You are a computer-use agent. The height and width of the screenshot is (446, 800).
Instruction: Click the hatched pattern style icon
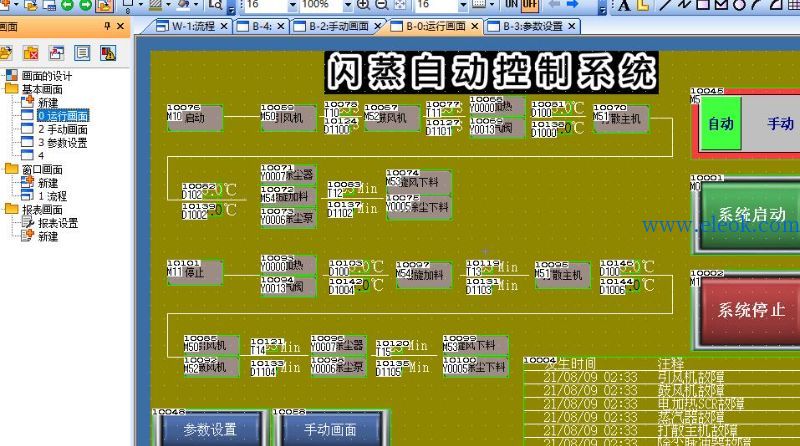(156, 5)
